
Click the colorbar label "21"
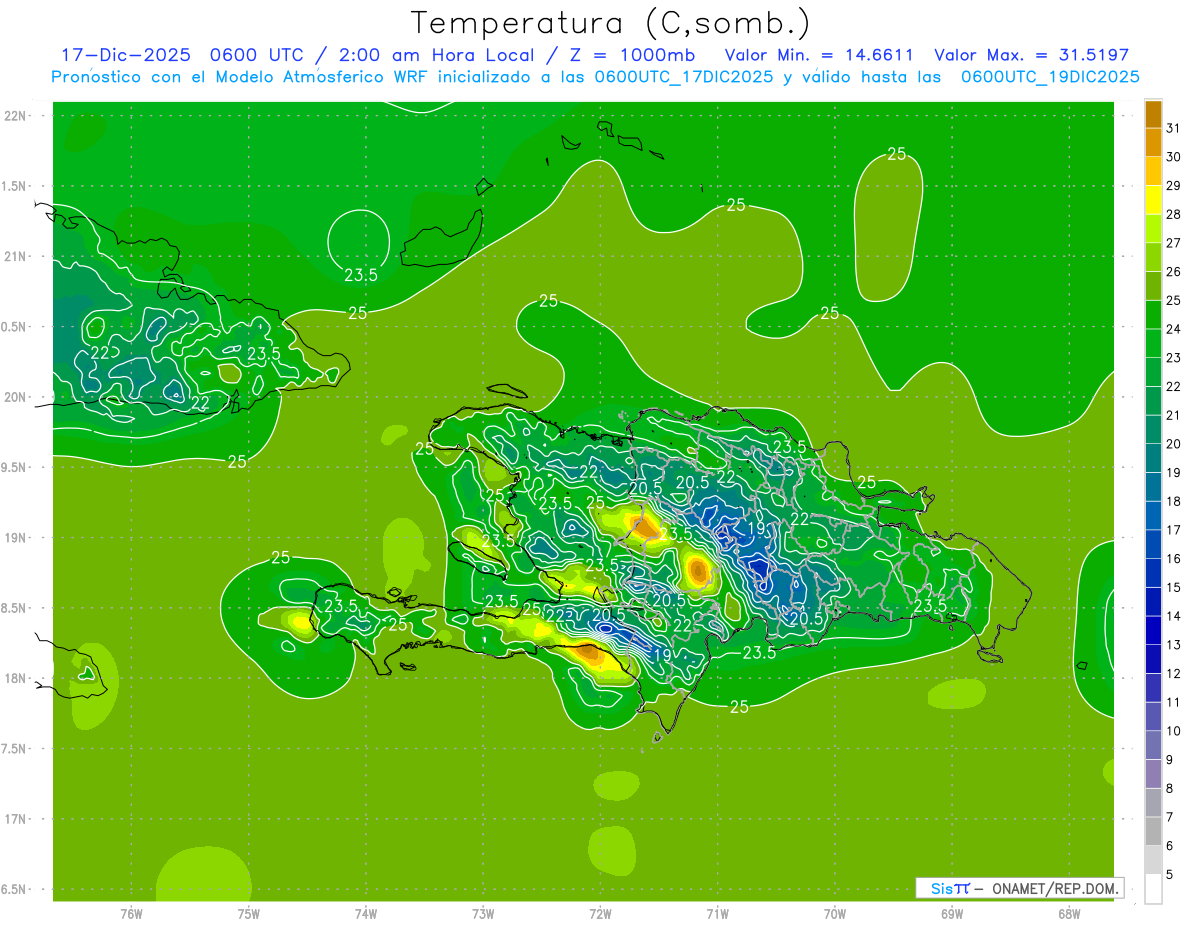coord(1174,415)
